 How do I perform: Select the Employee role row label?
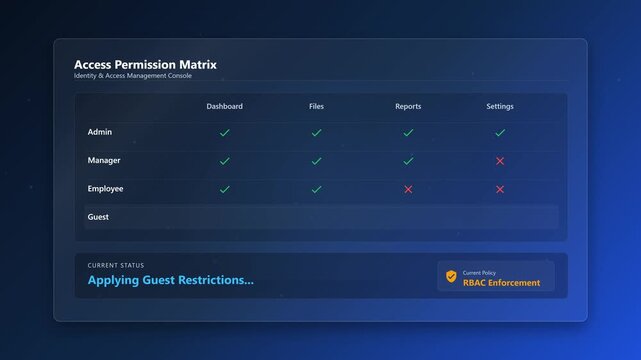click(105, 189)
